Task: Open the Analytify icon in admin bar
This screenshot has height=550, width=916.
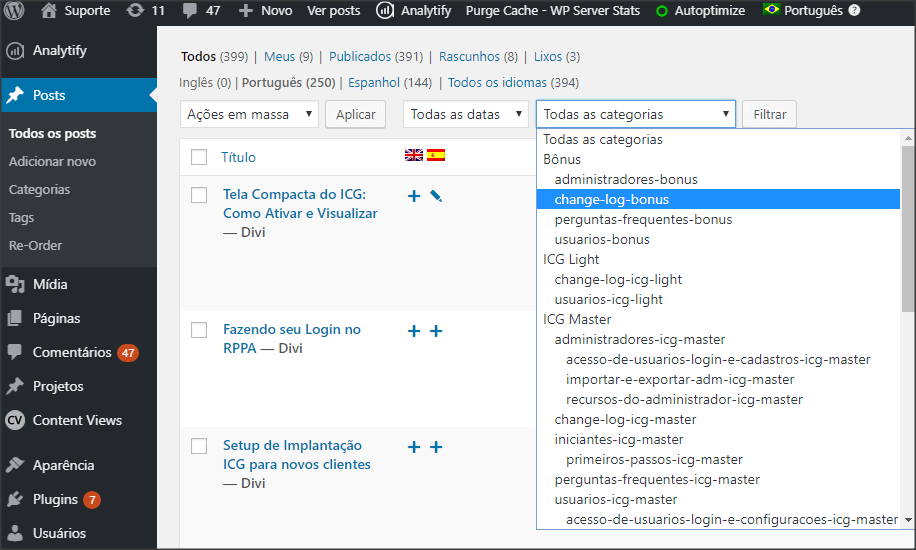Action: [384, 11]
